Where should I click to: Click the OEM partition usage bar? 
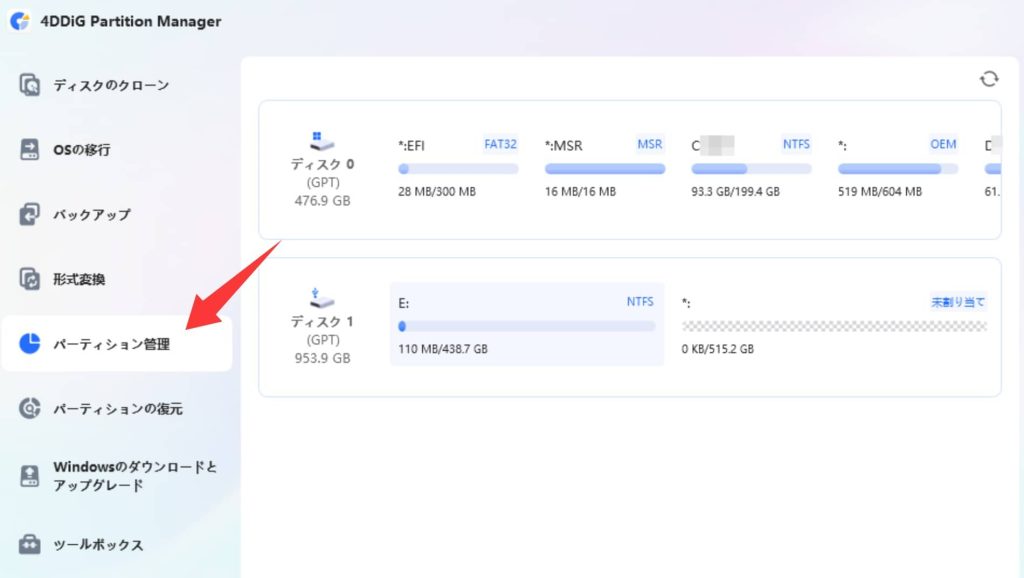tap(898, 169)
